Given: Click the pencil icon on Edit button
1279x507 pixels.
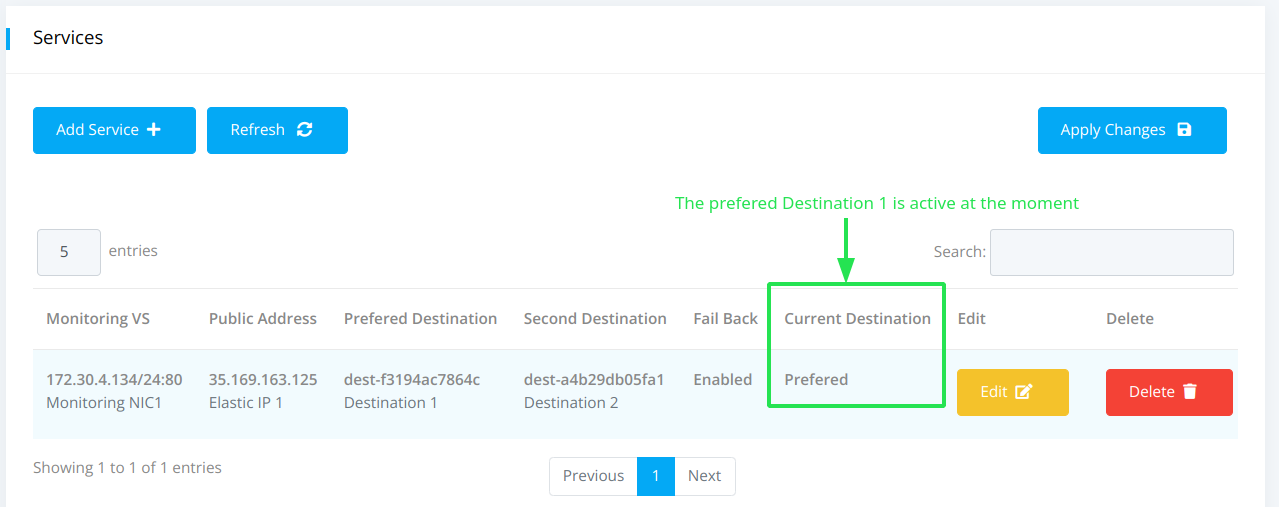Looking at the screenshot, I should (1023, 392).
